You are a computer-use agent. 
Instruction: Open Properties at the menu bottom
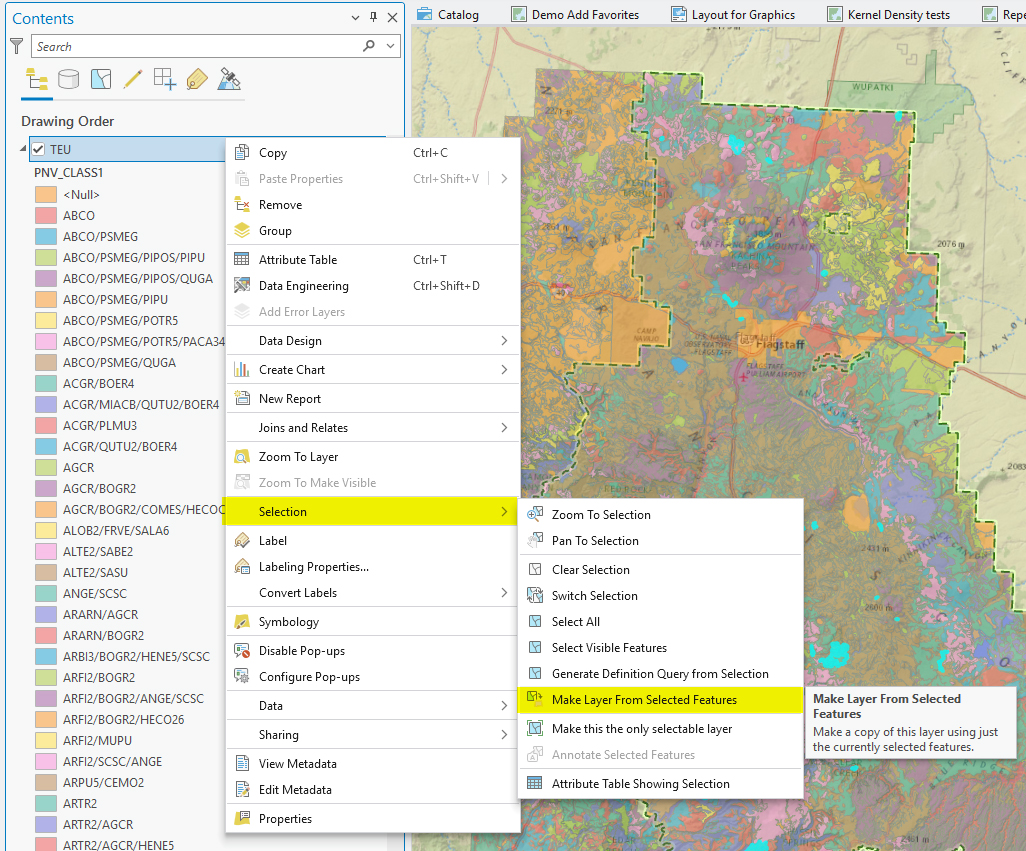373,818
